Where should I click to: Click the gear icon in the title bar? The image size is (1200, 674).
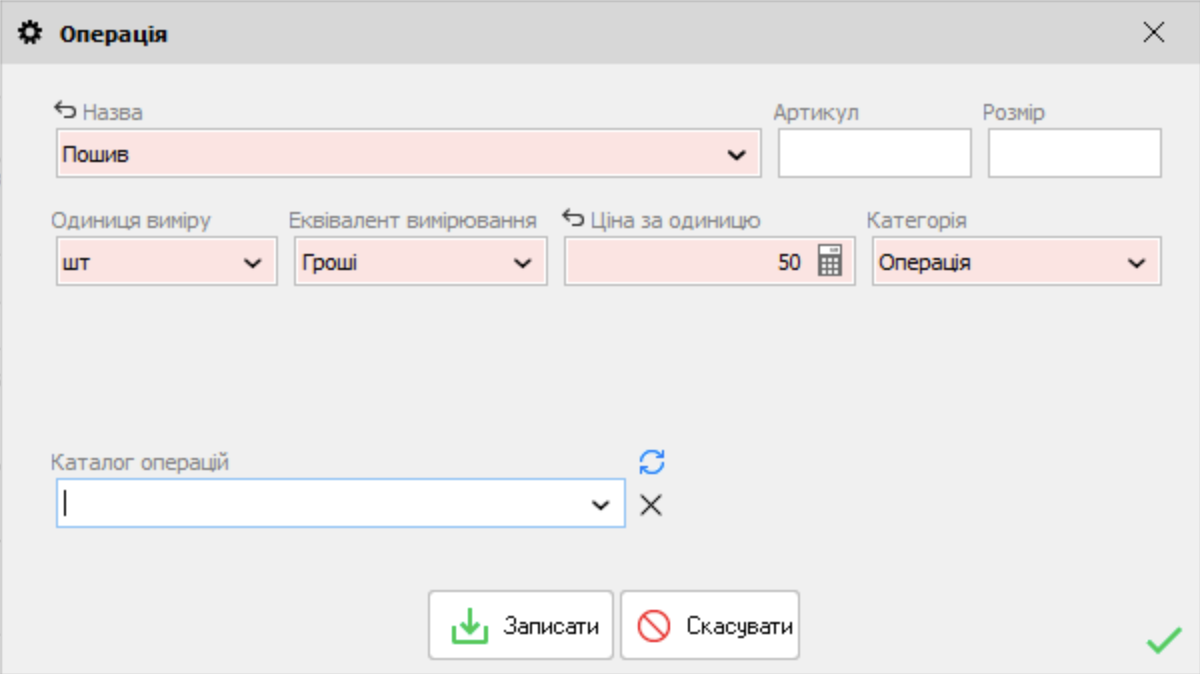point(30,31)
